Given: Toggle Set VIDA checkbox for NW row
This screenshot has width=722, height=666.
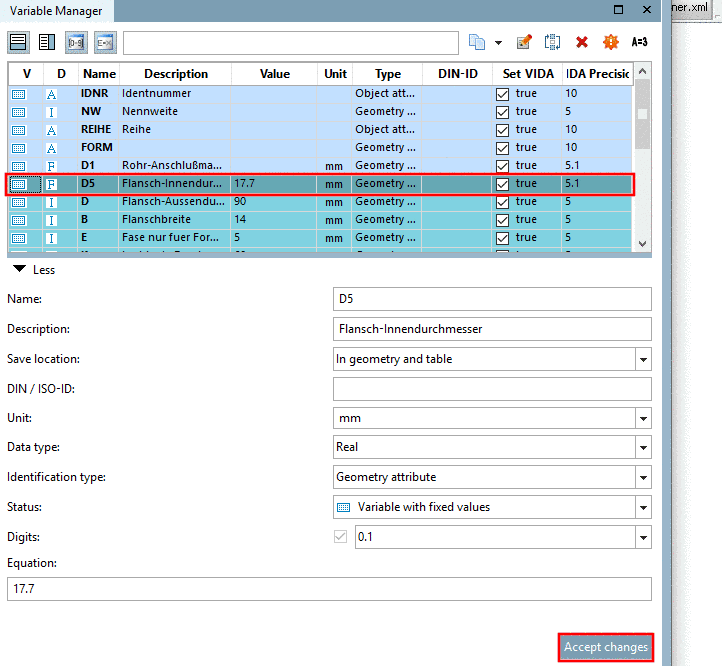Looking at the screenshot, I should click(502, 112).
